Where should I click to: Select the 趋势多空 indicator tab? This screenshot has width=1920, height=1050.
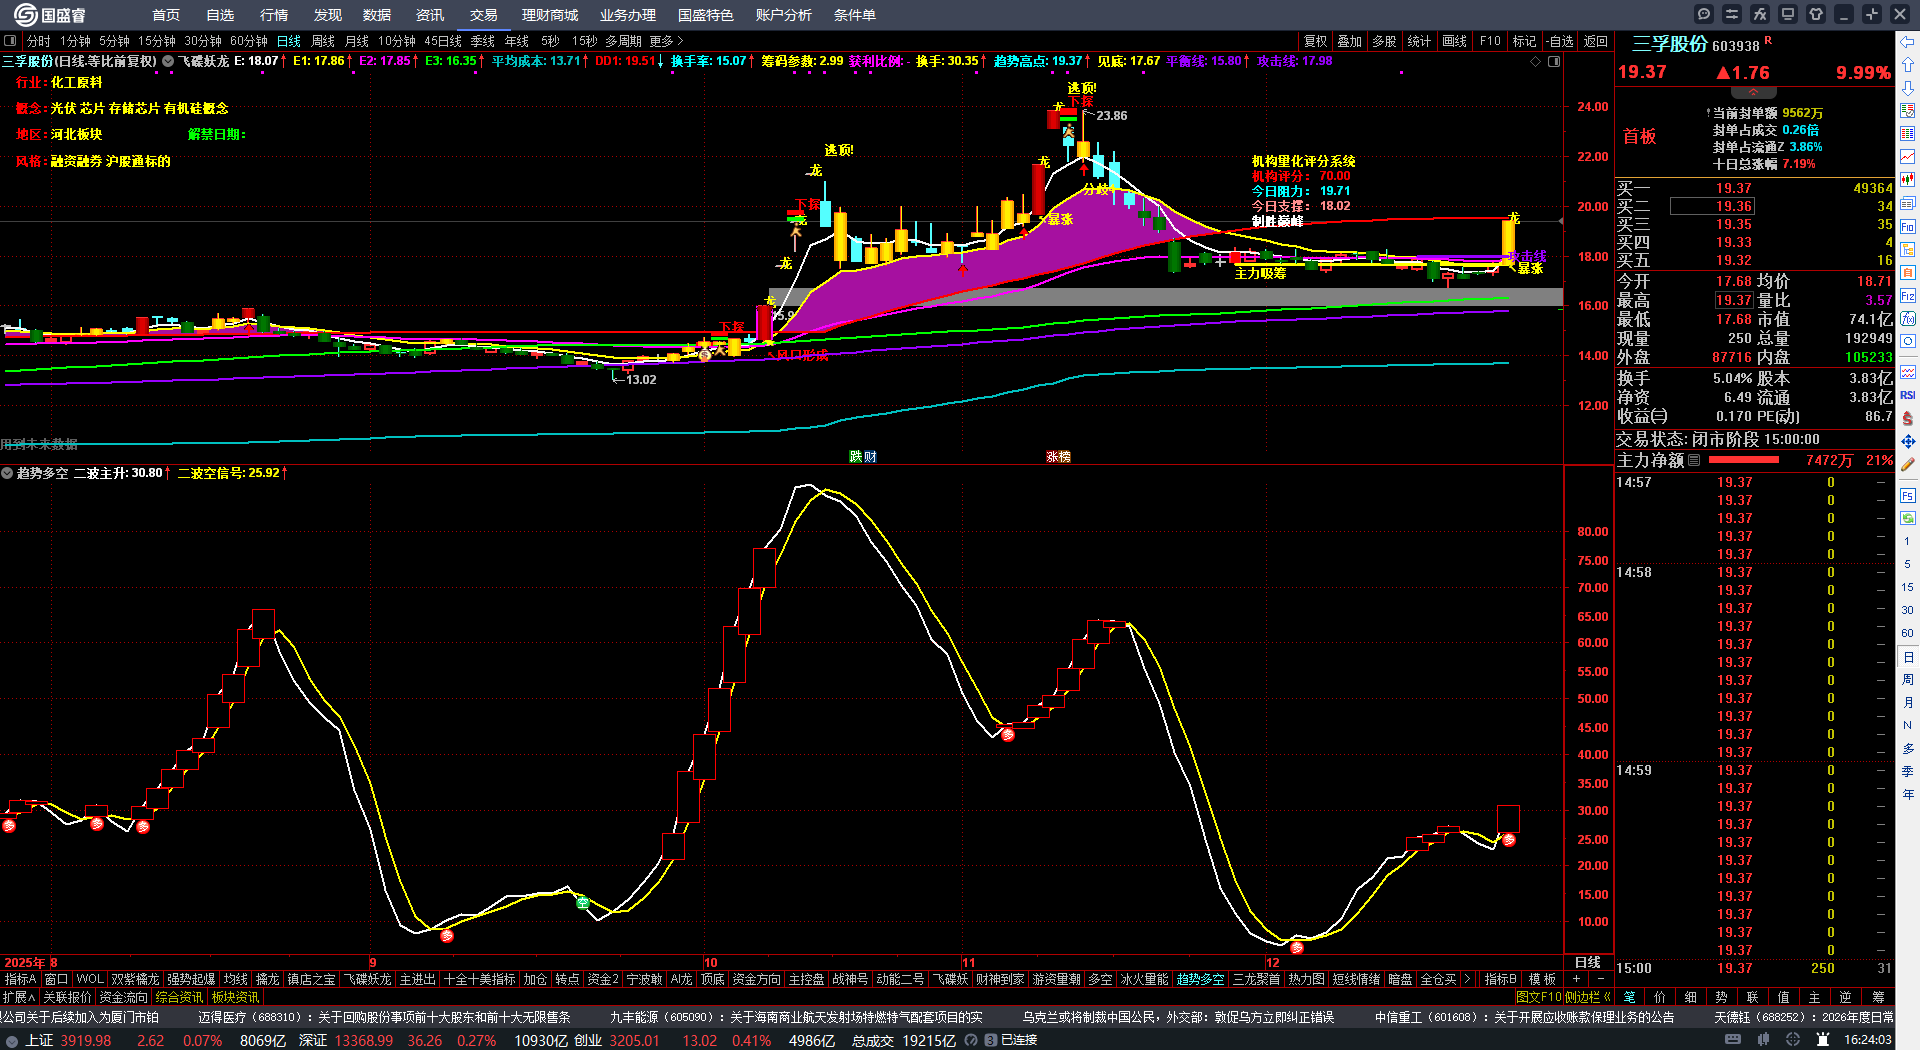(x=1200, y=979)
